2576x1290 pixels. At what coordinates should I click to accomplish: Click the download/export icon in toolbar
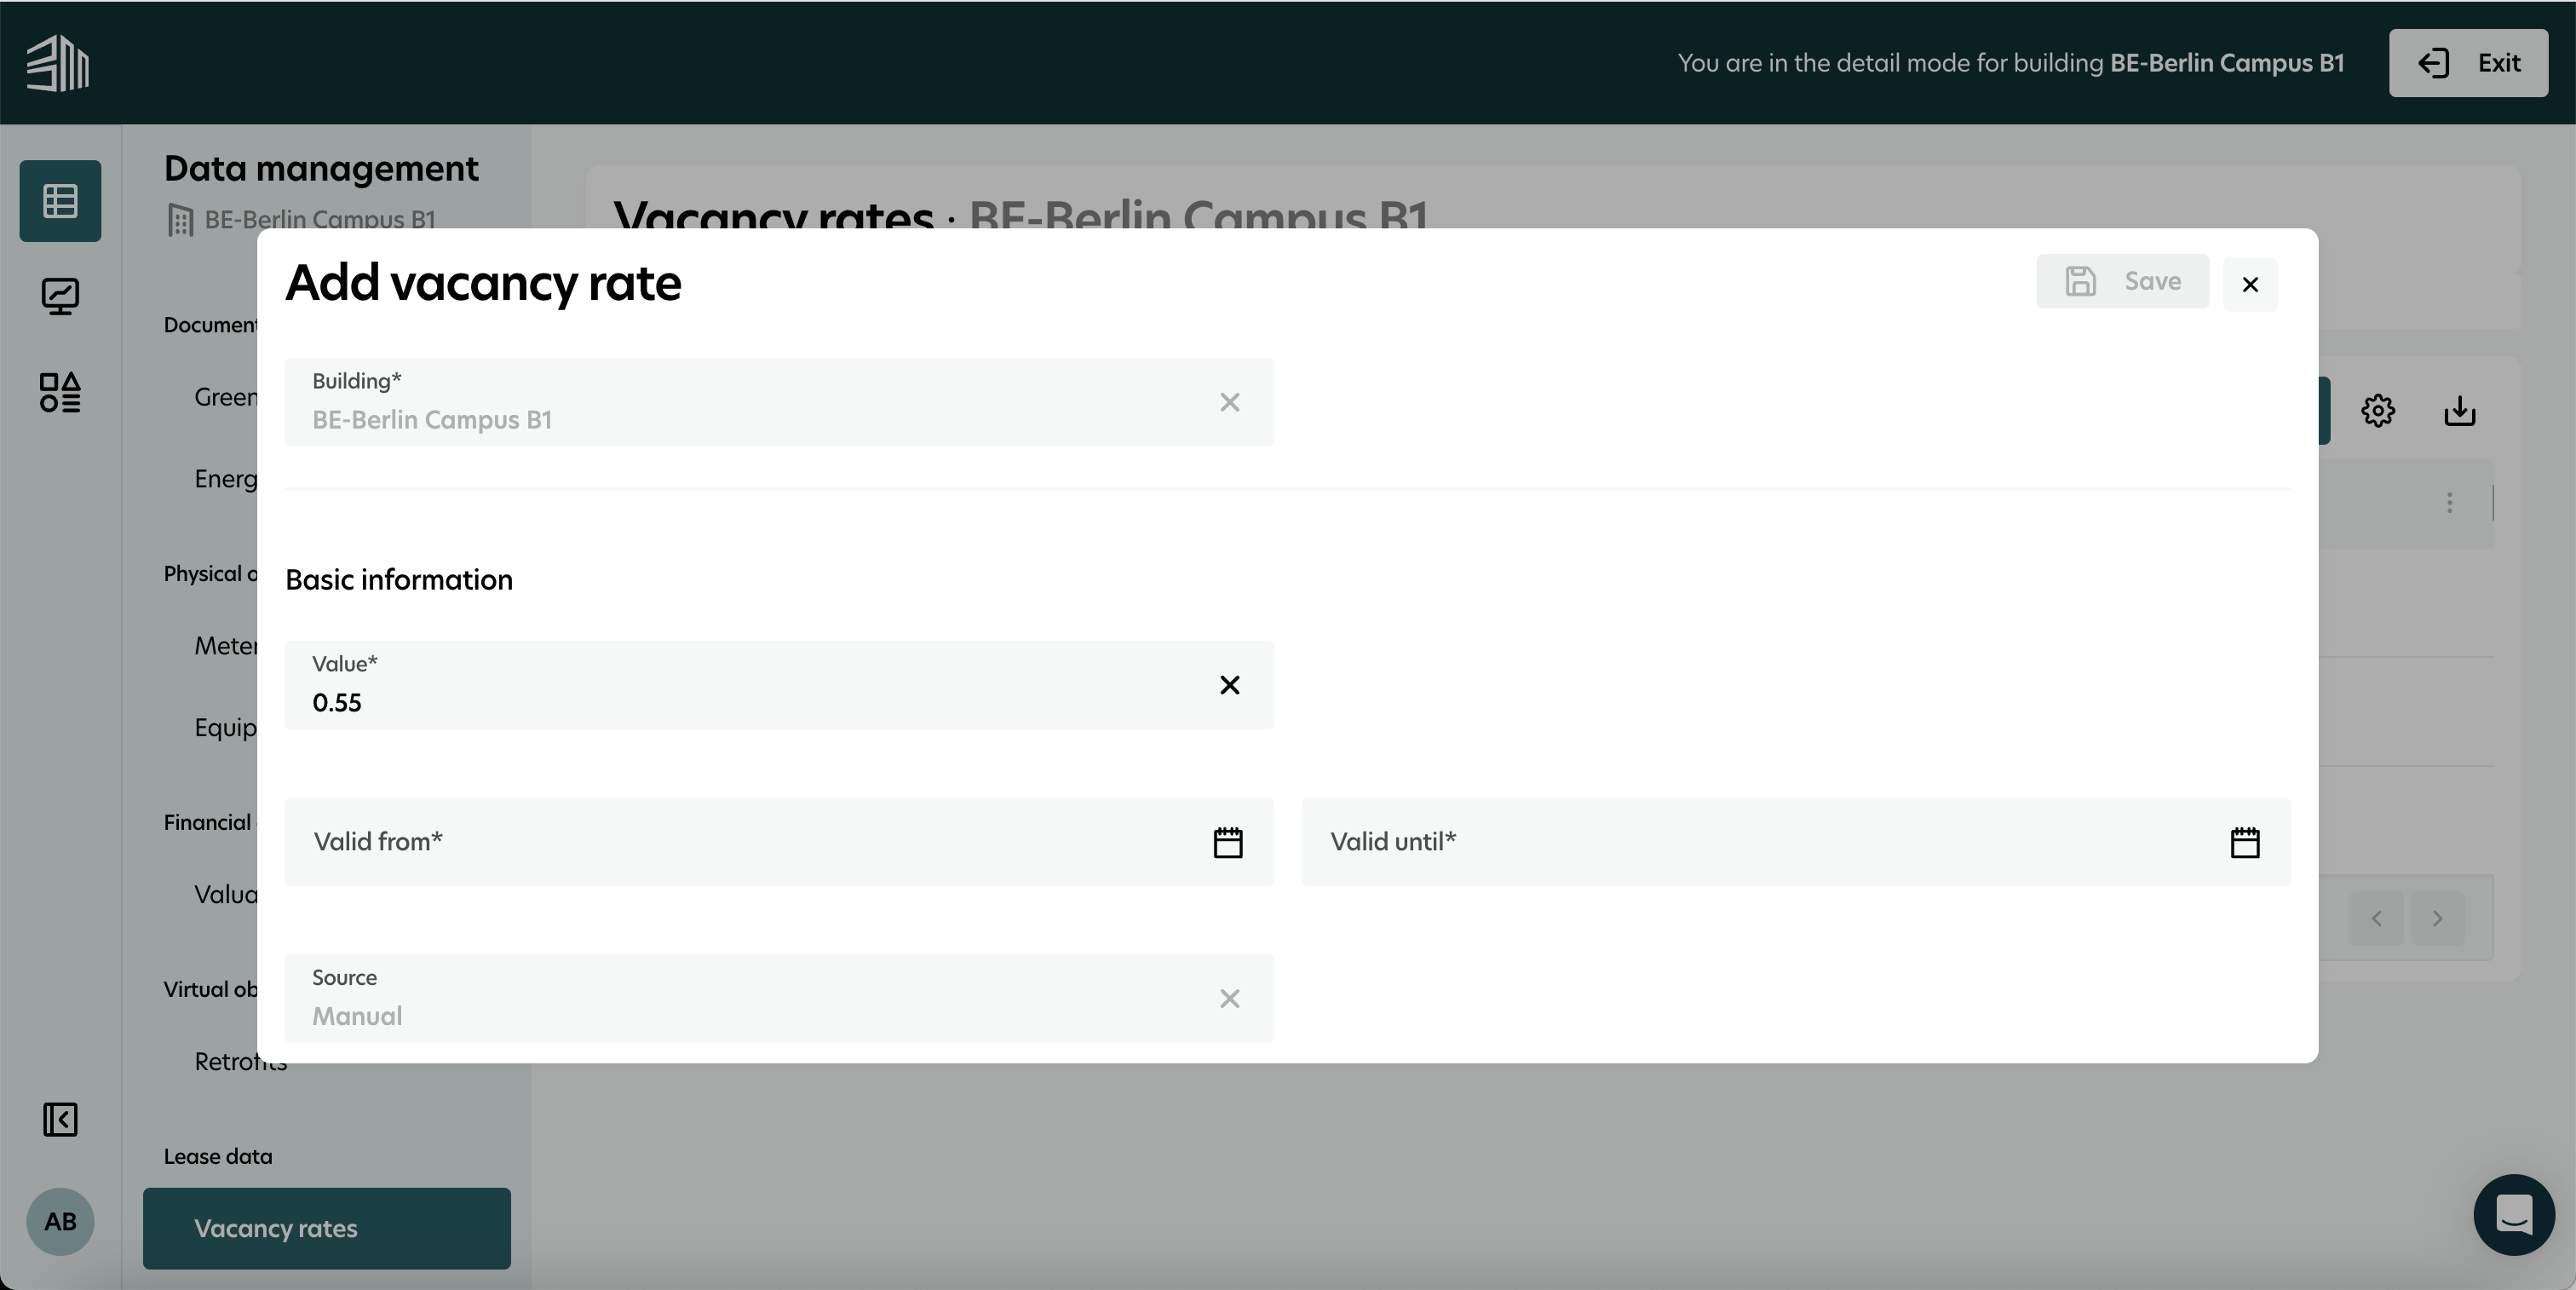click(2459, 410)
